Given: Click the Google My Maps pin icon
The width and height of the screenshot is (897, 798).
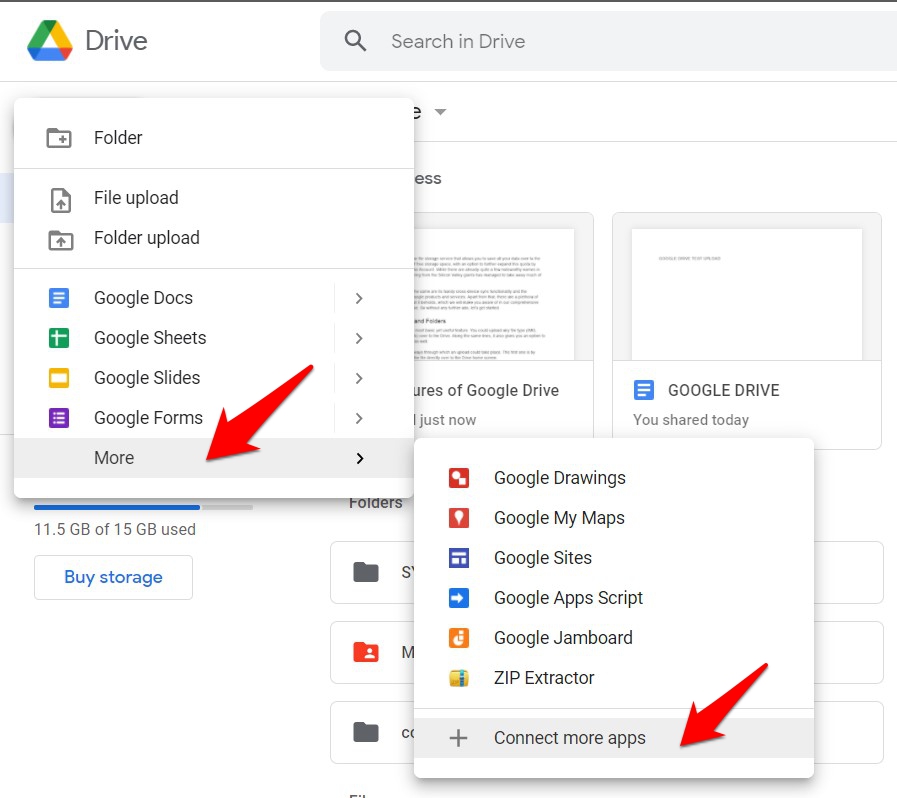Looking at the screenshot, I should [x=459, y=518].
